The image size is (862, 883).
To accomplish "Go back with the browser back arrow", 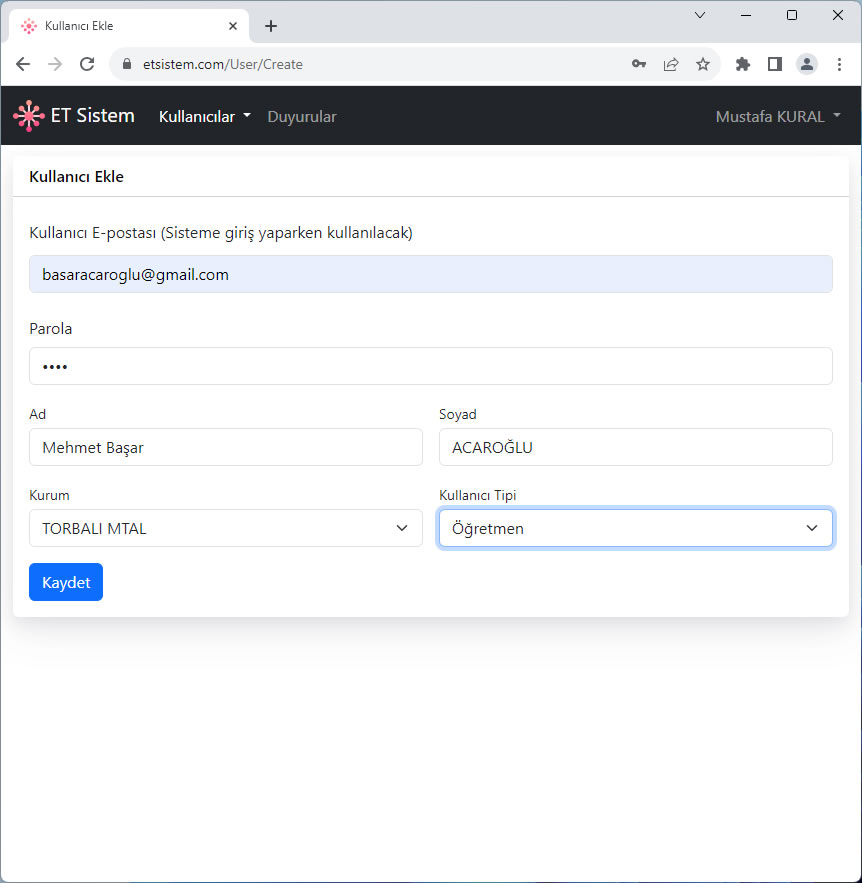I will (x=23, y=64).
